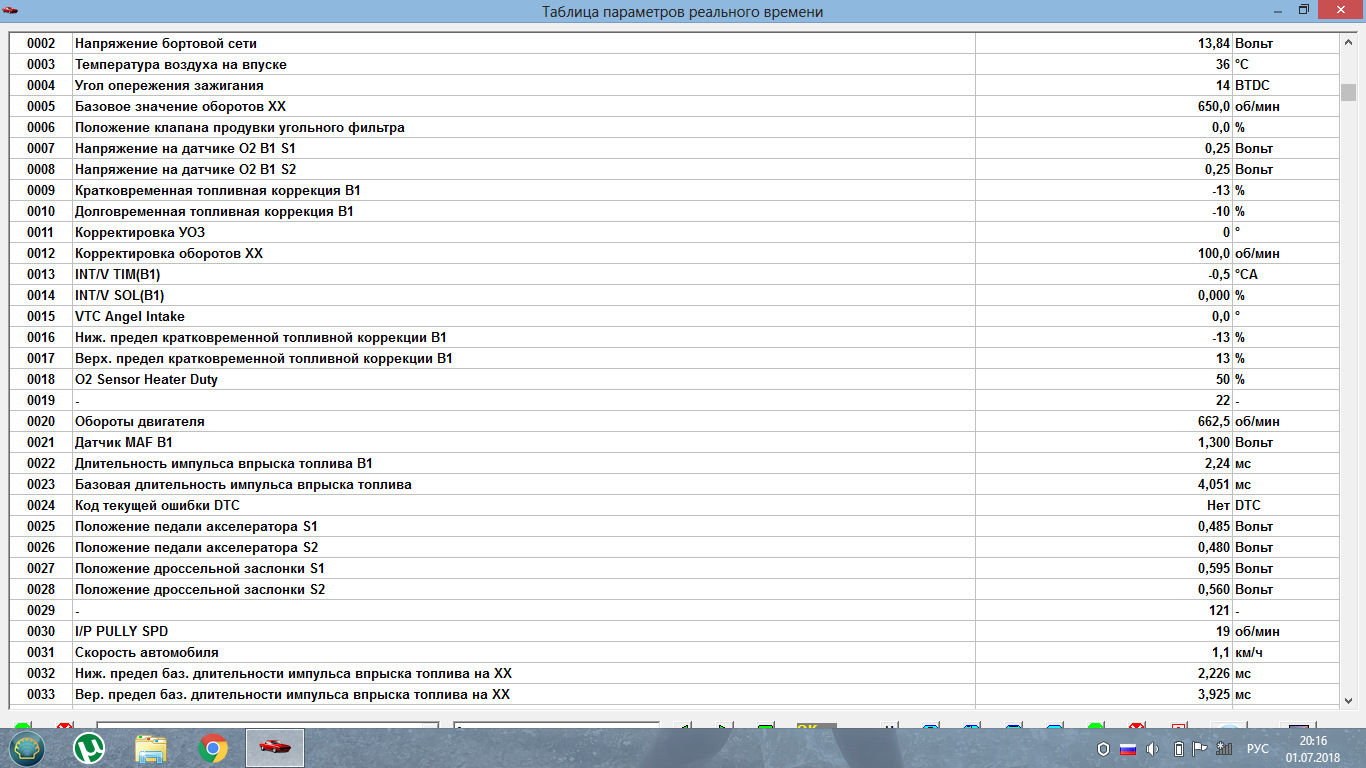Select row 'Температура воздуха на впуске'
This screenshot has width=1366, height=768.
click(674, 65)
